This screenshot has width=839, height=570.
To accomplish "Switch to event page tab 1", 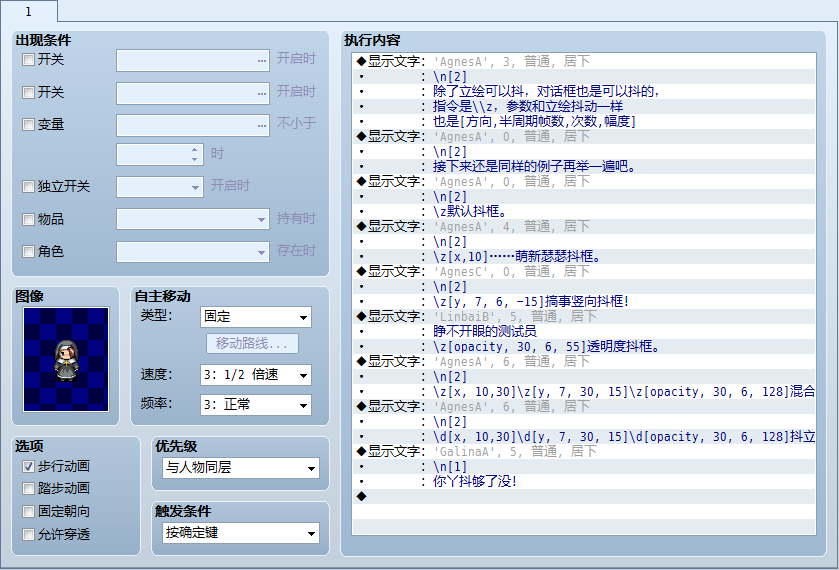I will pyautogui.click(x=28, y=11).
